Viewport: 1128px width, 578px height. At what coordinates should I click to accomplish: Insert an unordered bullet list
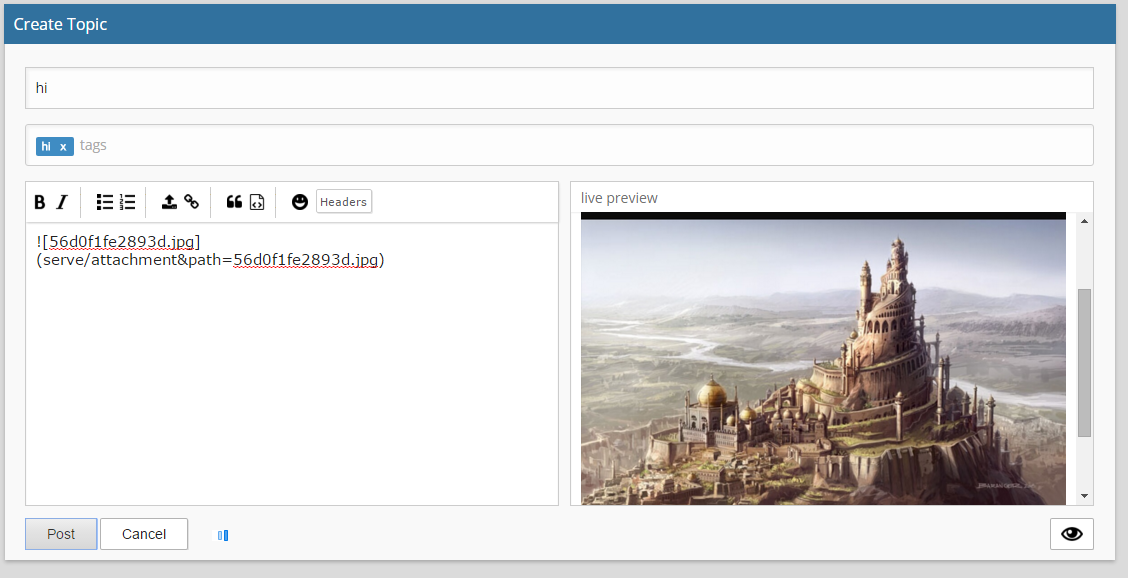click(105, 202)
